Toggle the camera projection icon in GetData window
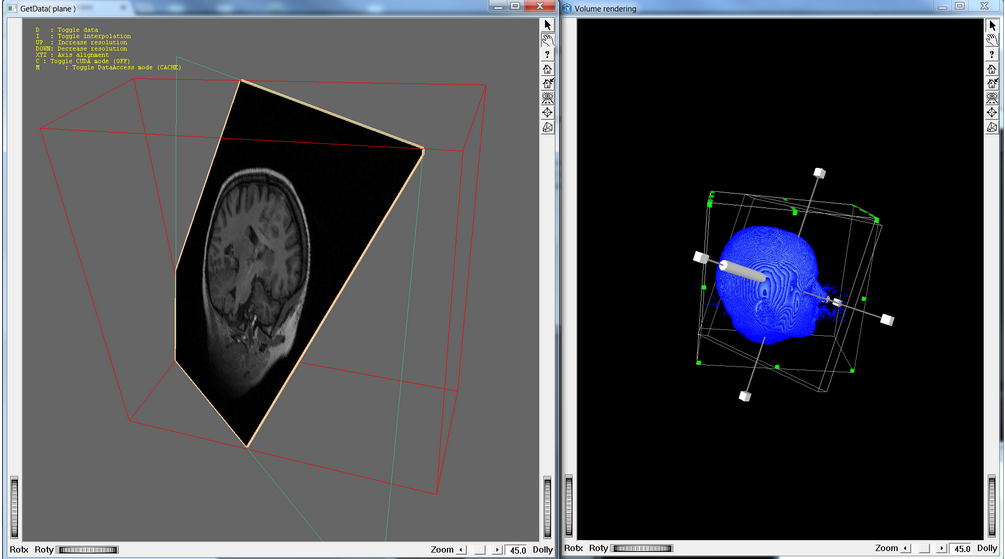Image resolution: width=1005 pixels, height=559 pixels. point(547,127)
